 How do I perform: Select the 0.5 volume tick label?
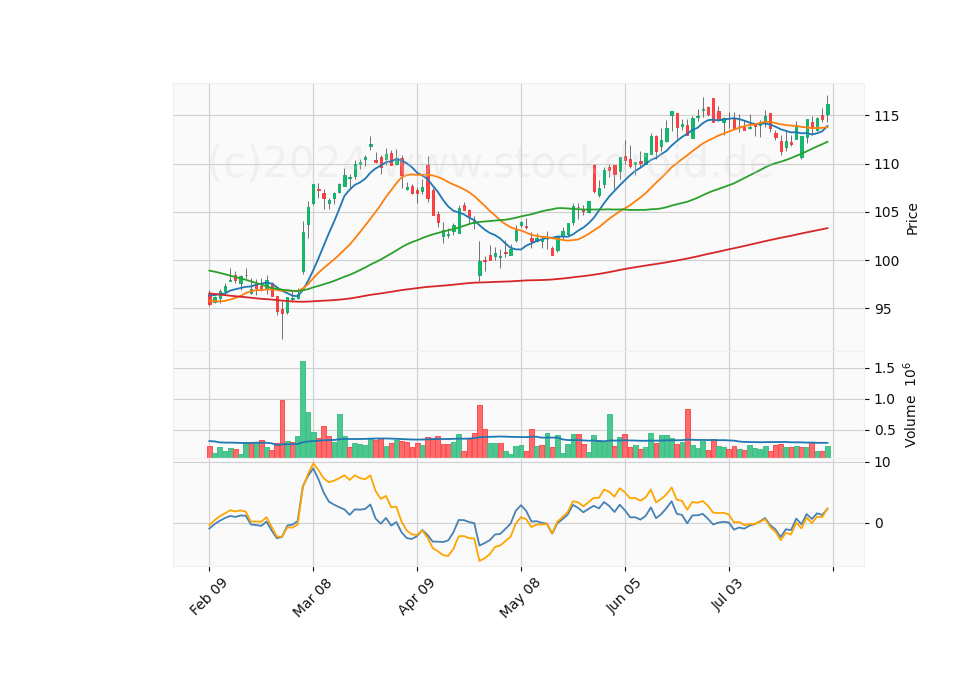[885, 430]
